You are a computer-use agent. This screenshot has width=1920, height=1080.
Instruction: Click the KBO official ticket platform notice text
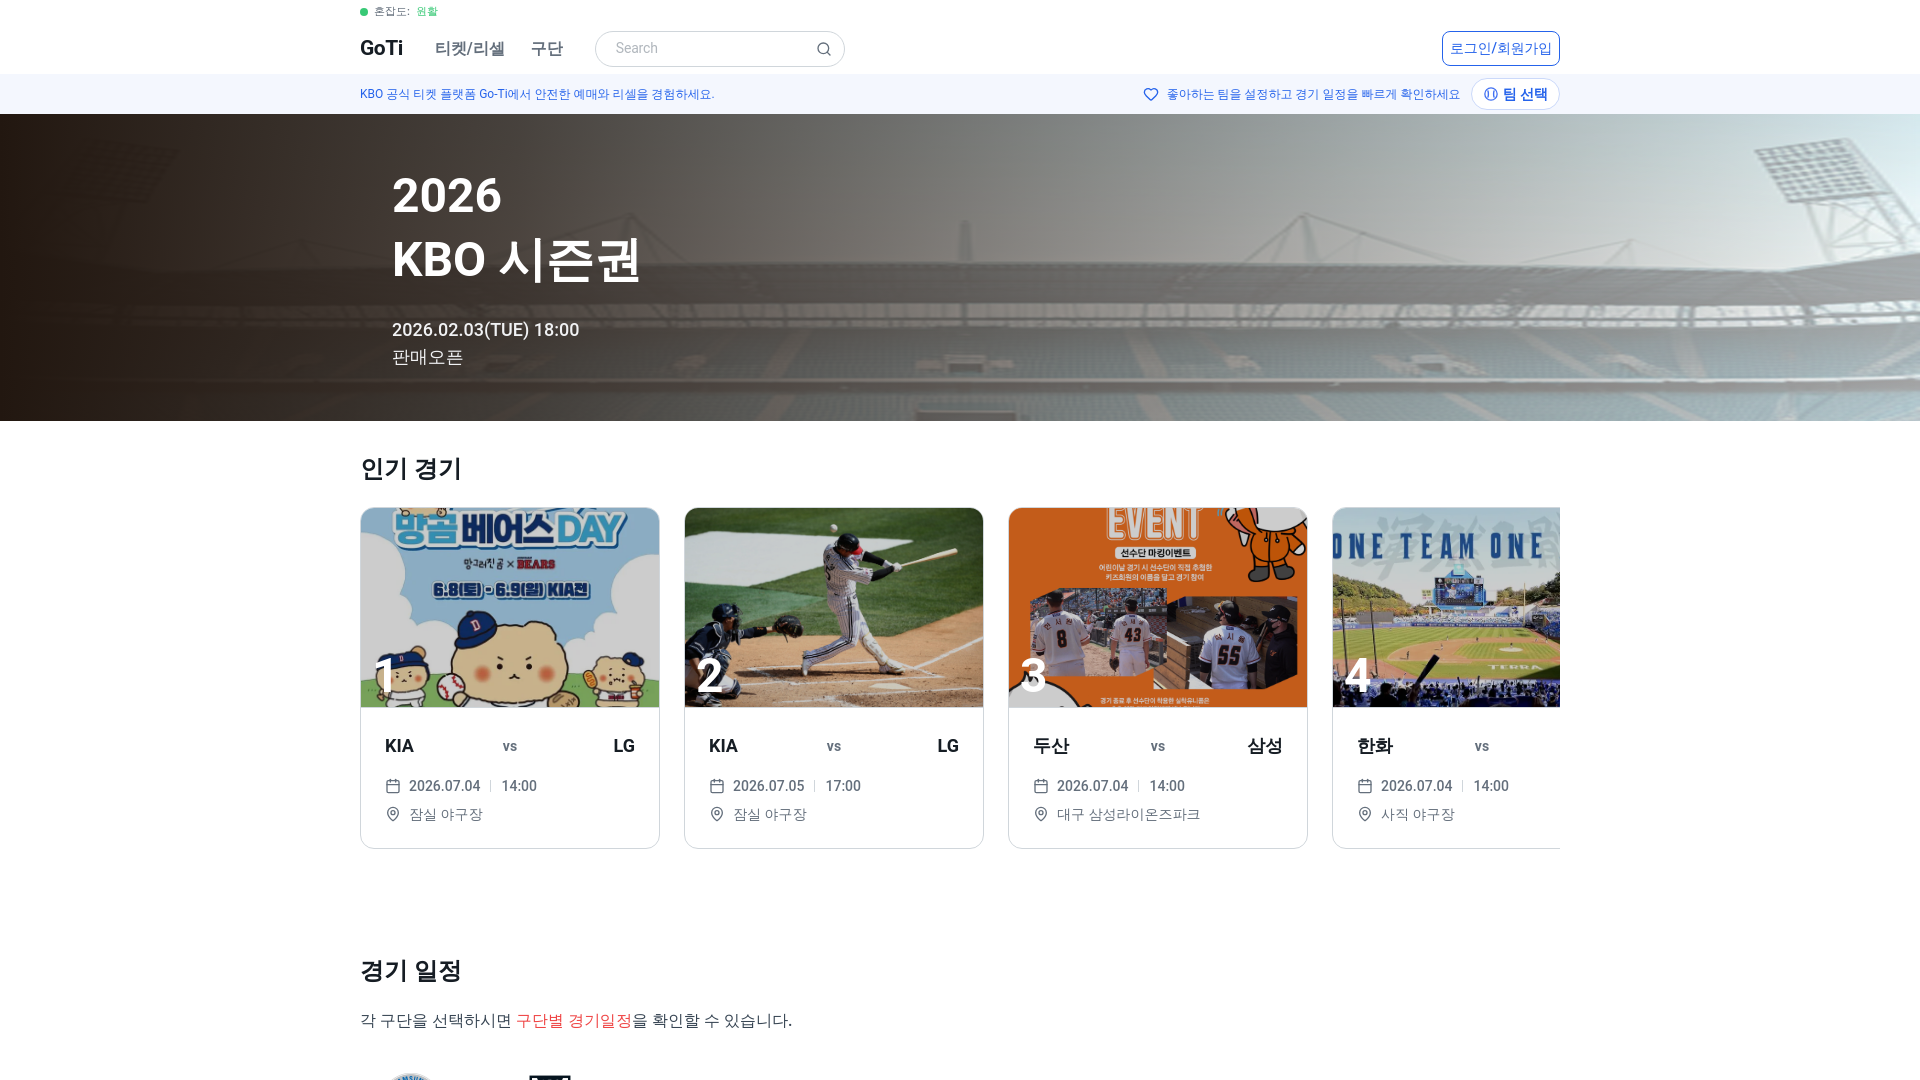click(x=537, y=94)
